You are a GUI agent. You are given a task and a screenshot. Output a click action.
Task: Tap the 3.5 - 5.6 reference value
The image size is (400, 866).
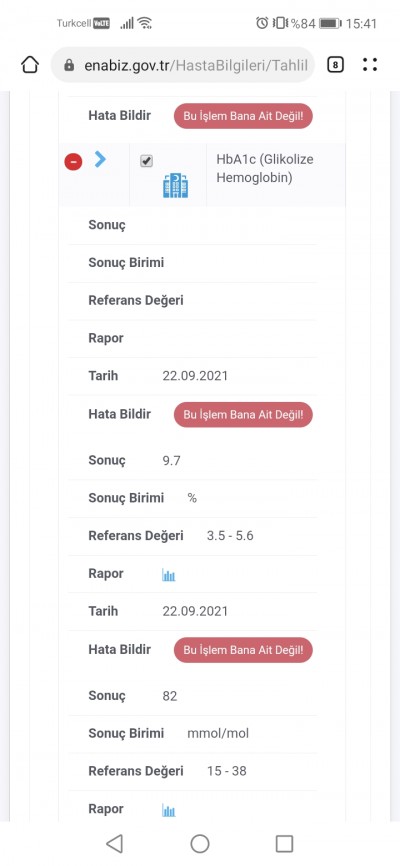230,536
